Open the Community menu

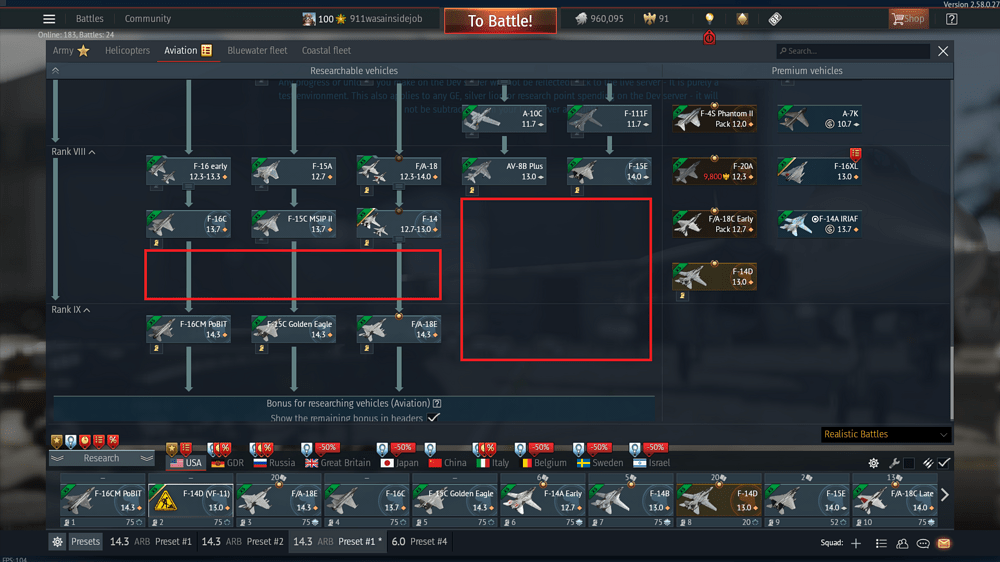tap(148, 19)
